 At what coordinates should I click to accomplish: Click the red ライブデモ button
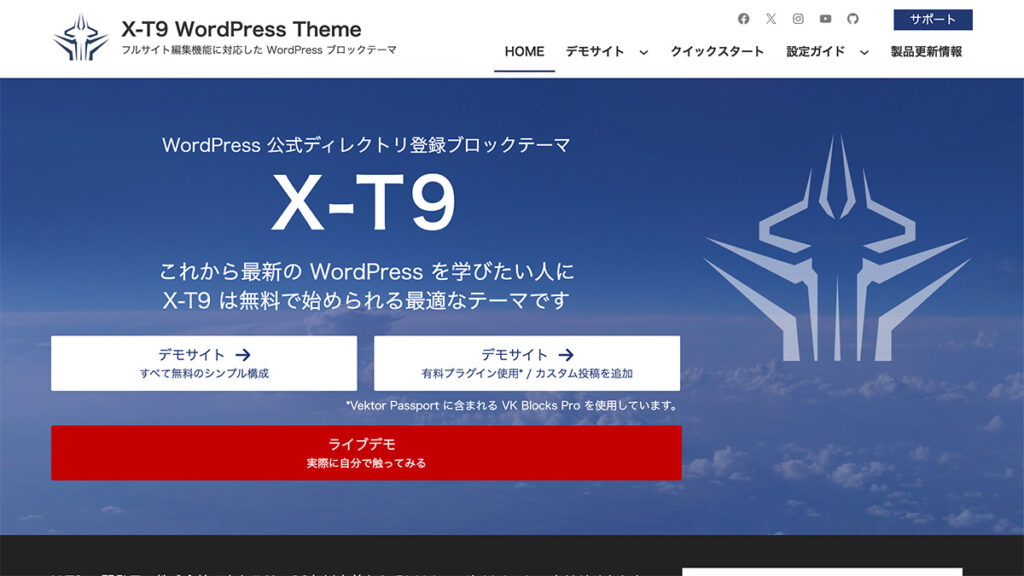pyautogui.click(x=366, y=453)
